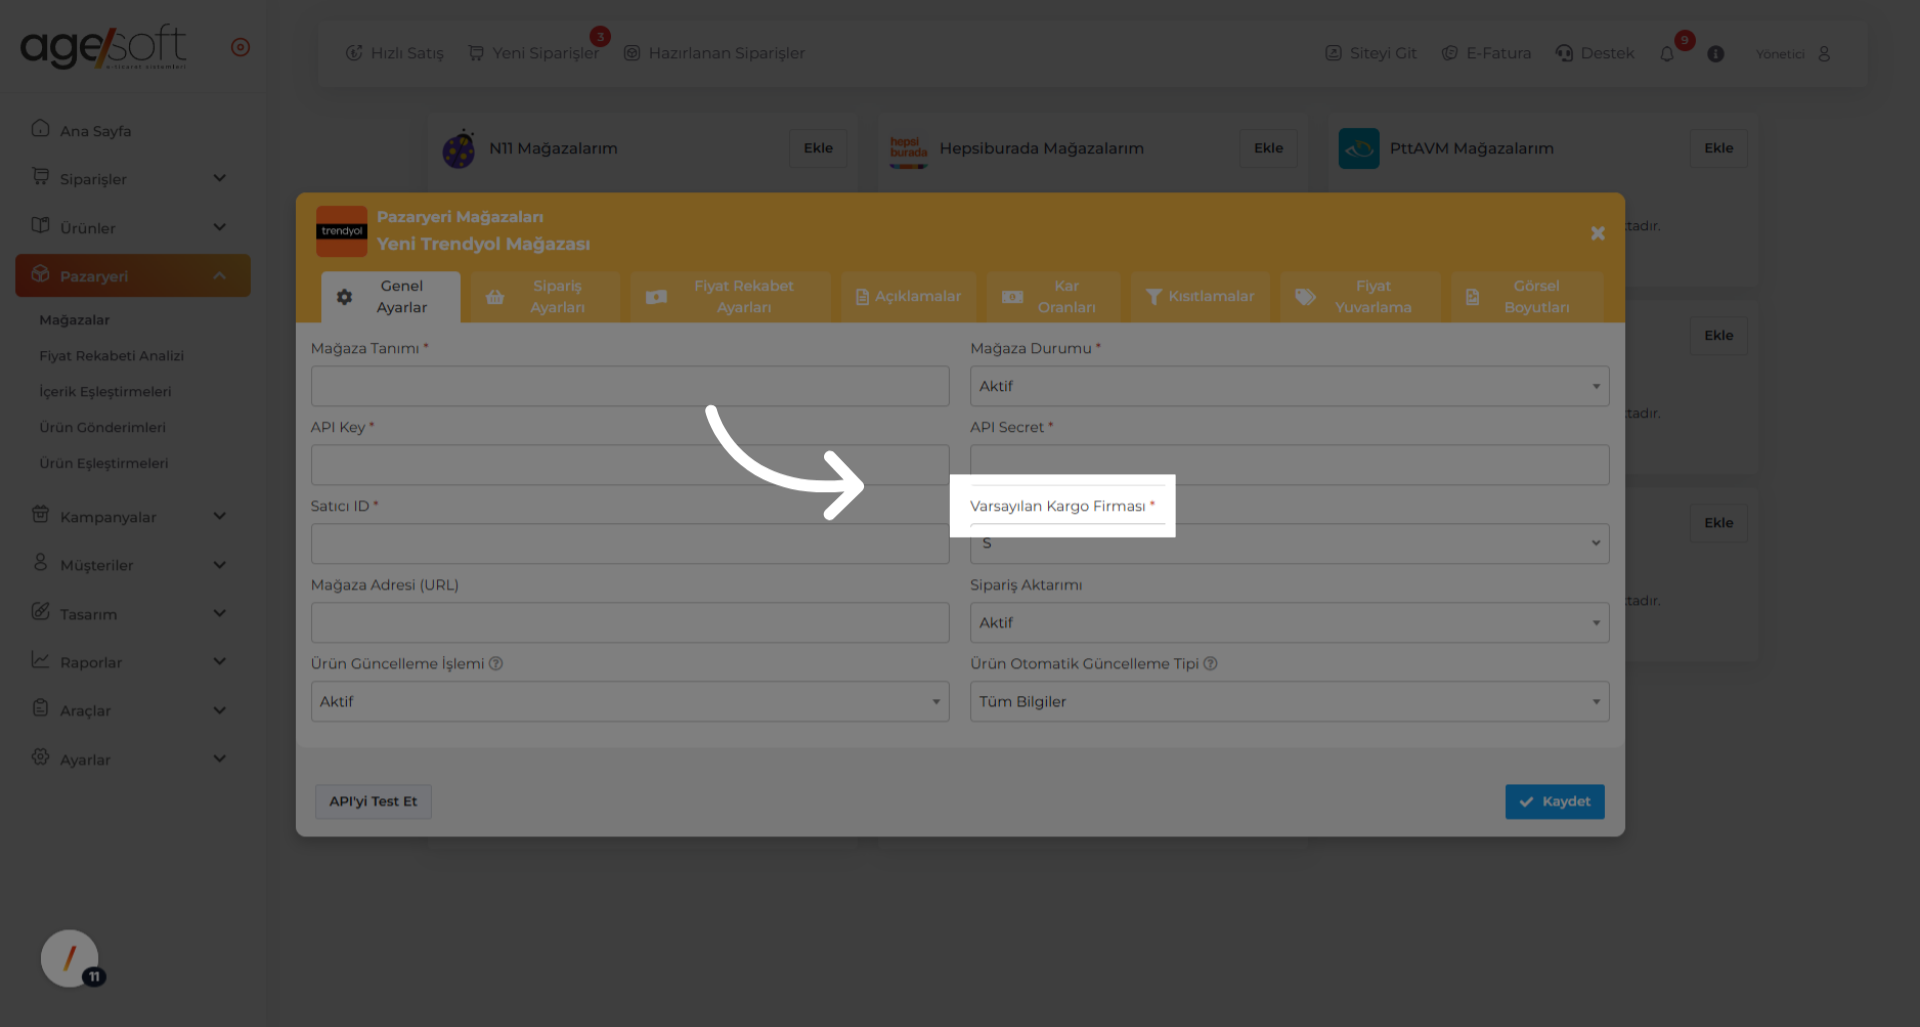Click Ekle for Hepsiburada Mağazalarım

1268,148
